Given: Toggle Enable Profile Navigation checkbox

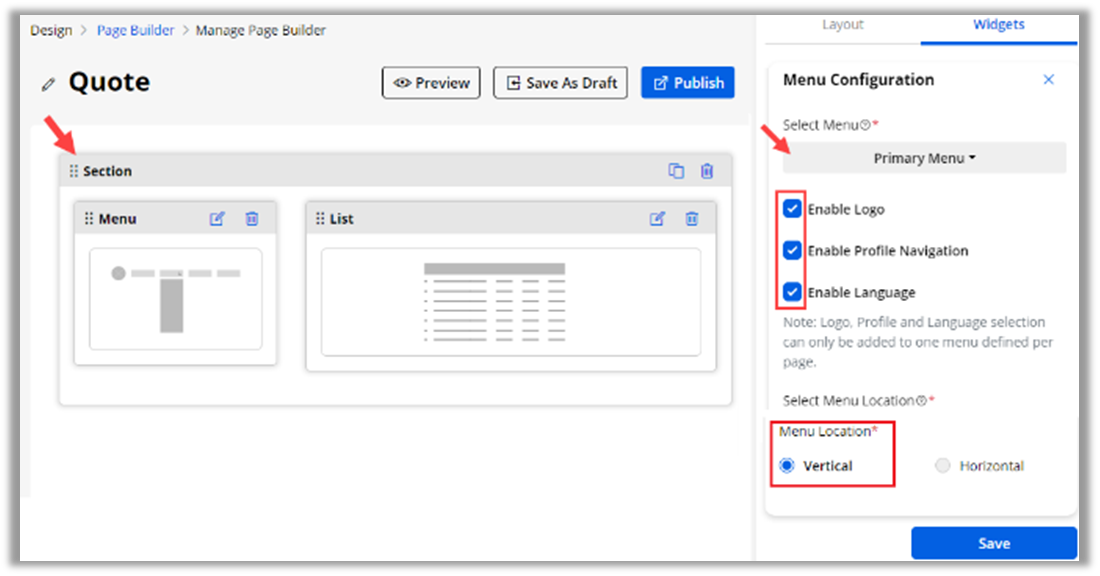Looking at the screenshot, I should coord(792,250).
